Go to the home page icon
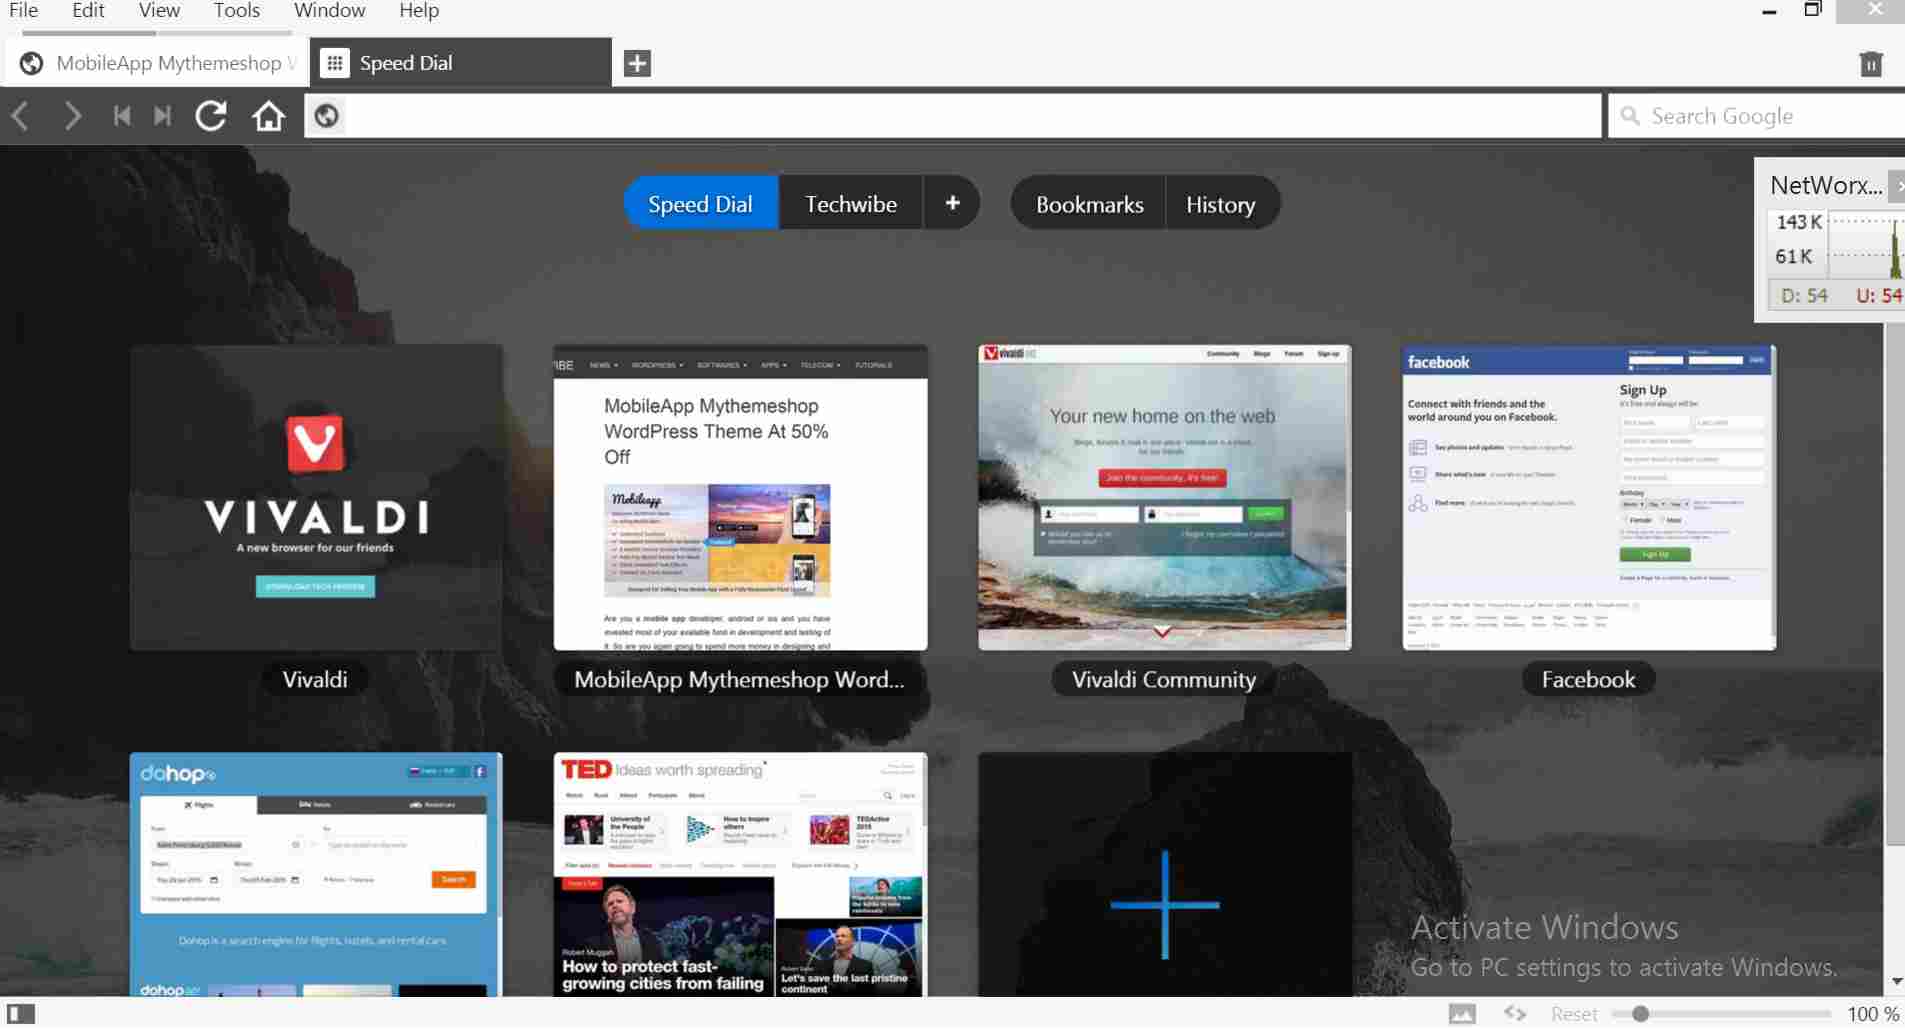Screen dimensions: 1905x1031 click(x=268, y=116)
